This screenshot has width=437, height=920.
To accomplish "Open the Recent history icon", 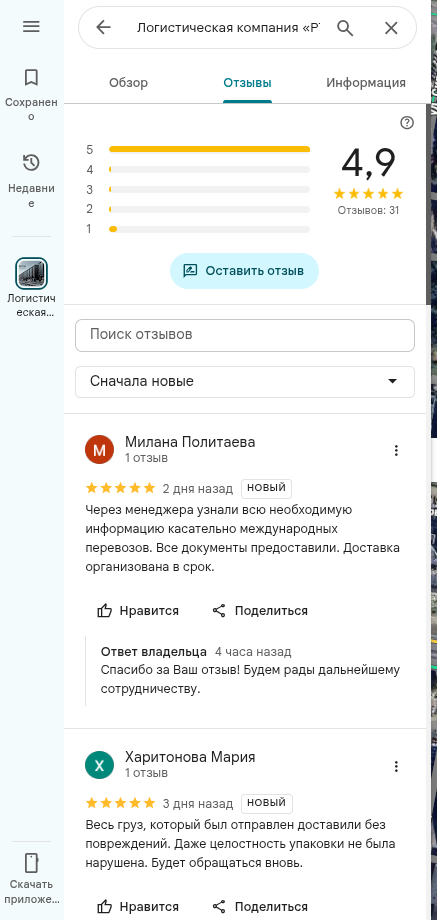I will [x=31, y=163].
